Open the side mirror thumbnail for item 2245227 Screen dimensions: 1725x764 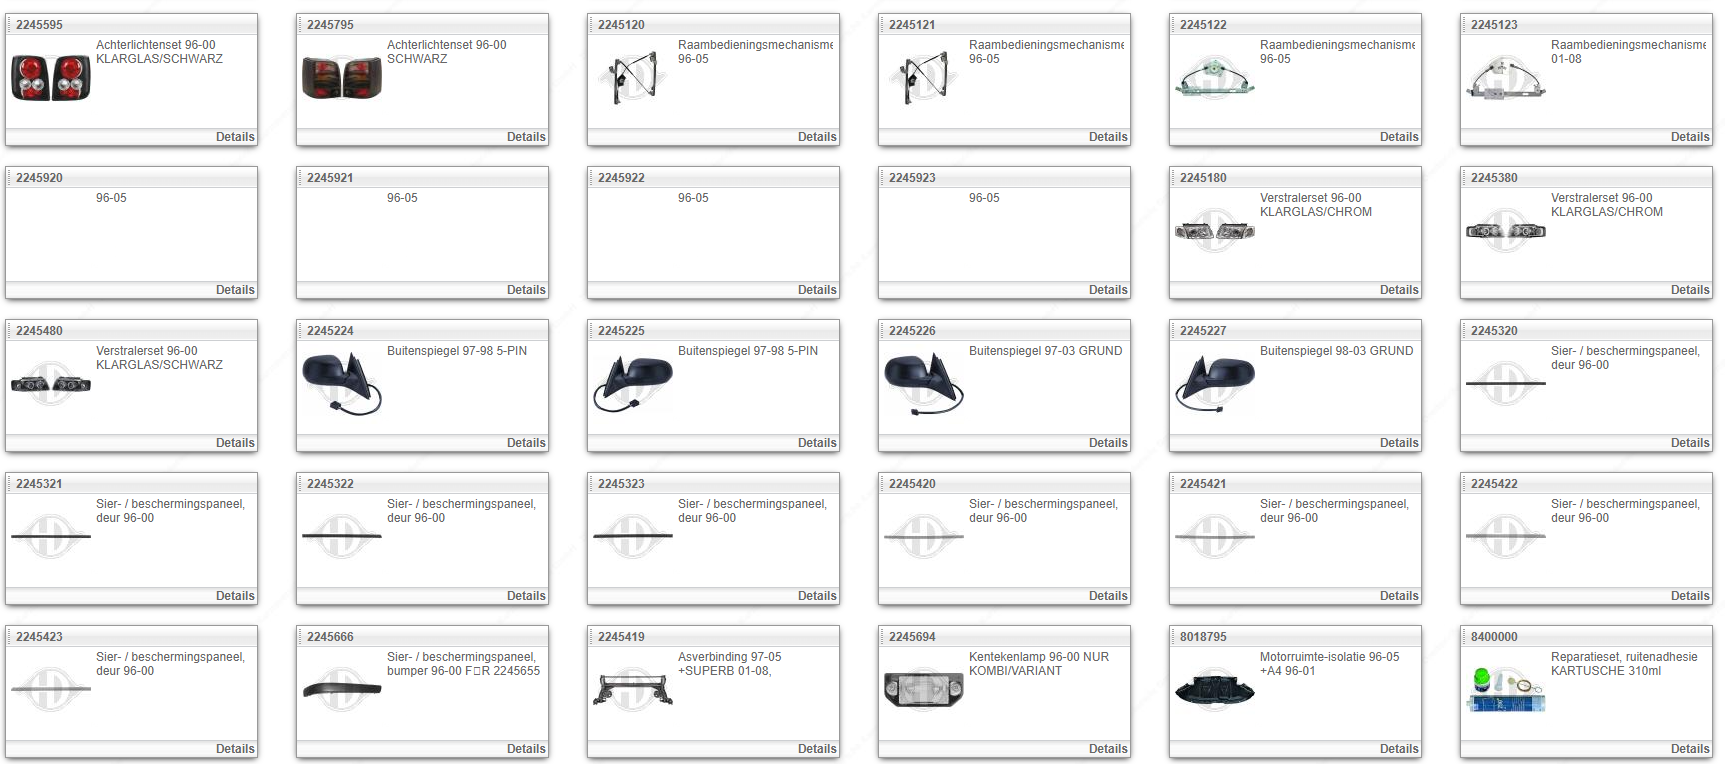pos(1215,384)
